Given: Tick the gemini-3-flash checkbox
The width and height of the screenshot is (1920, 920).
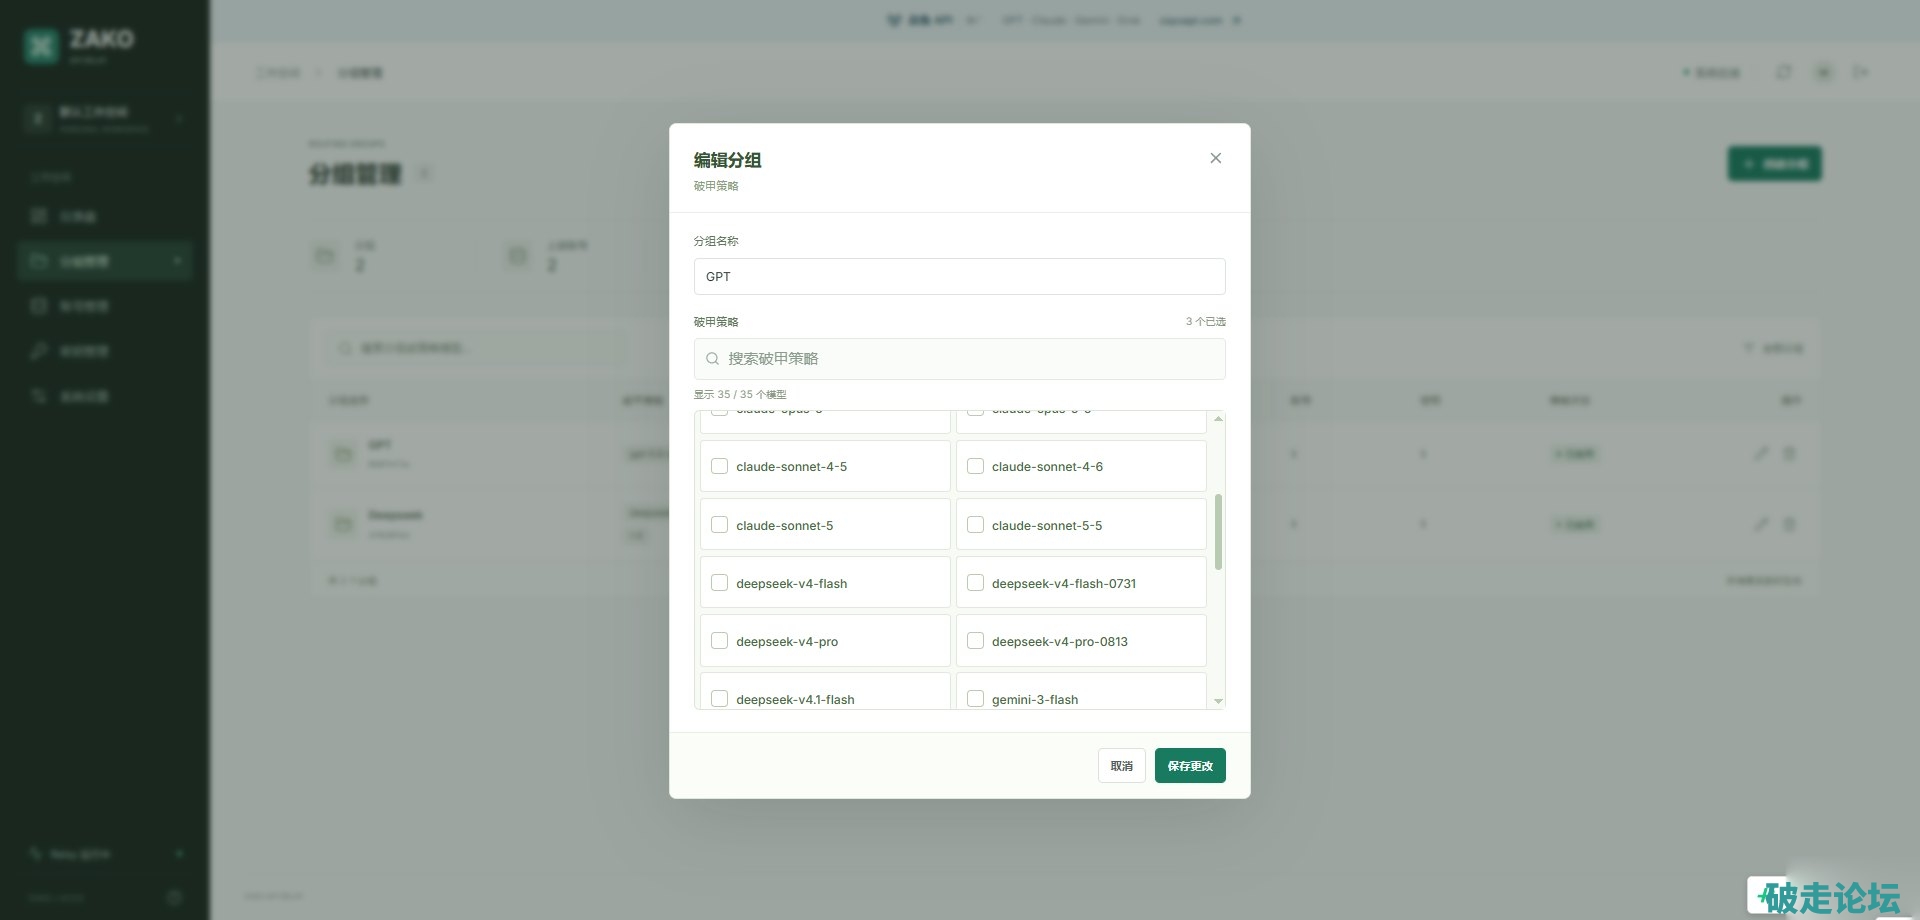Looking at the screenshot, I should tap(975, 699).
